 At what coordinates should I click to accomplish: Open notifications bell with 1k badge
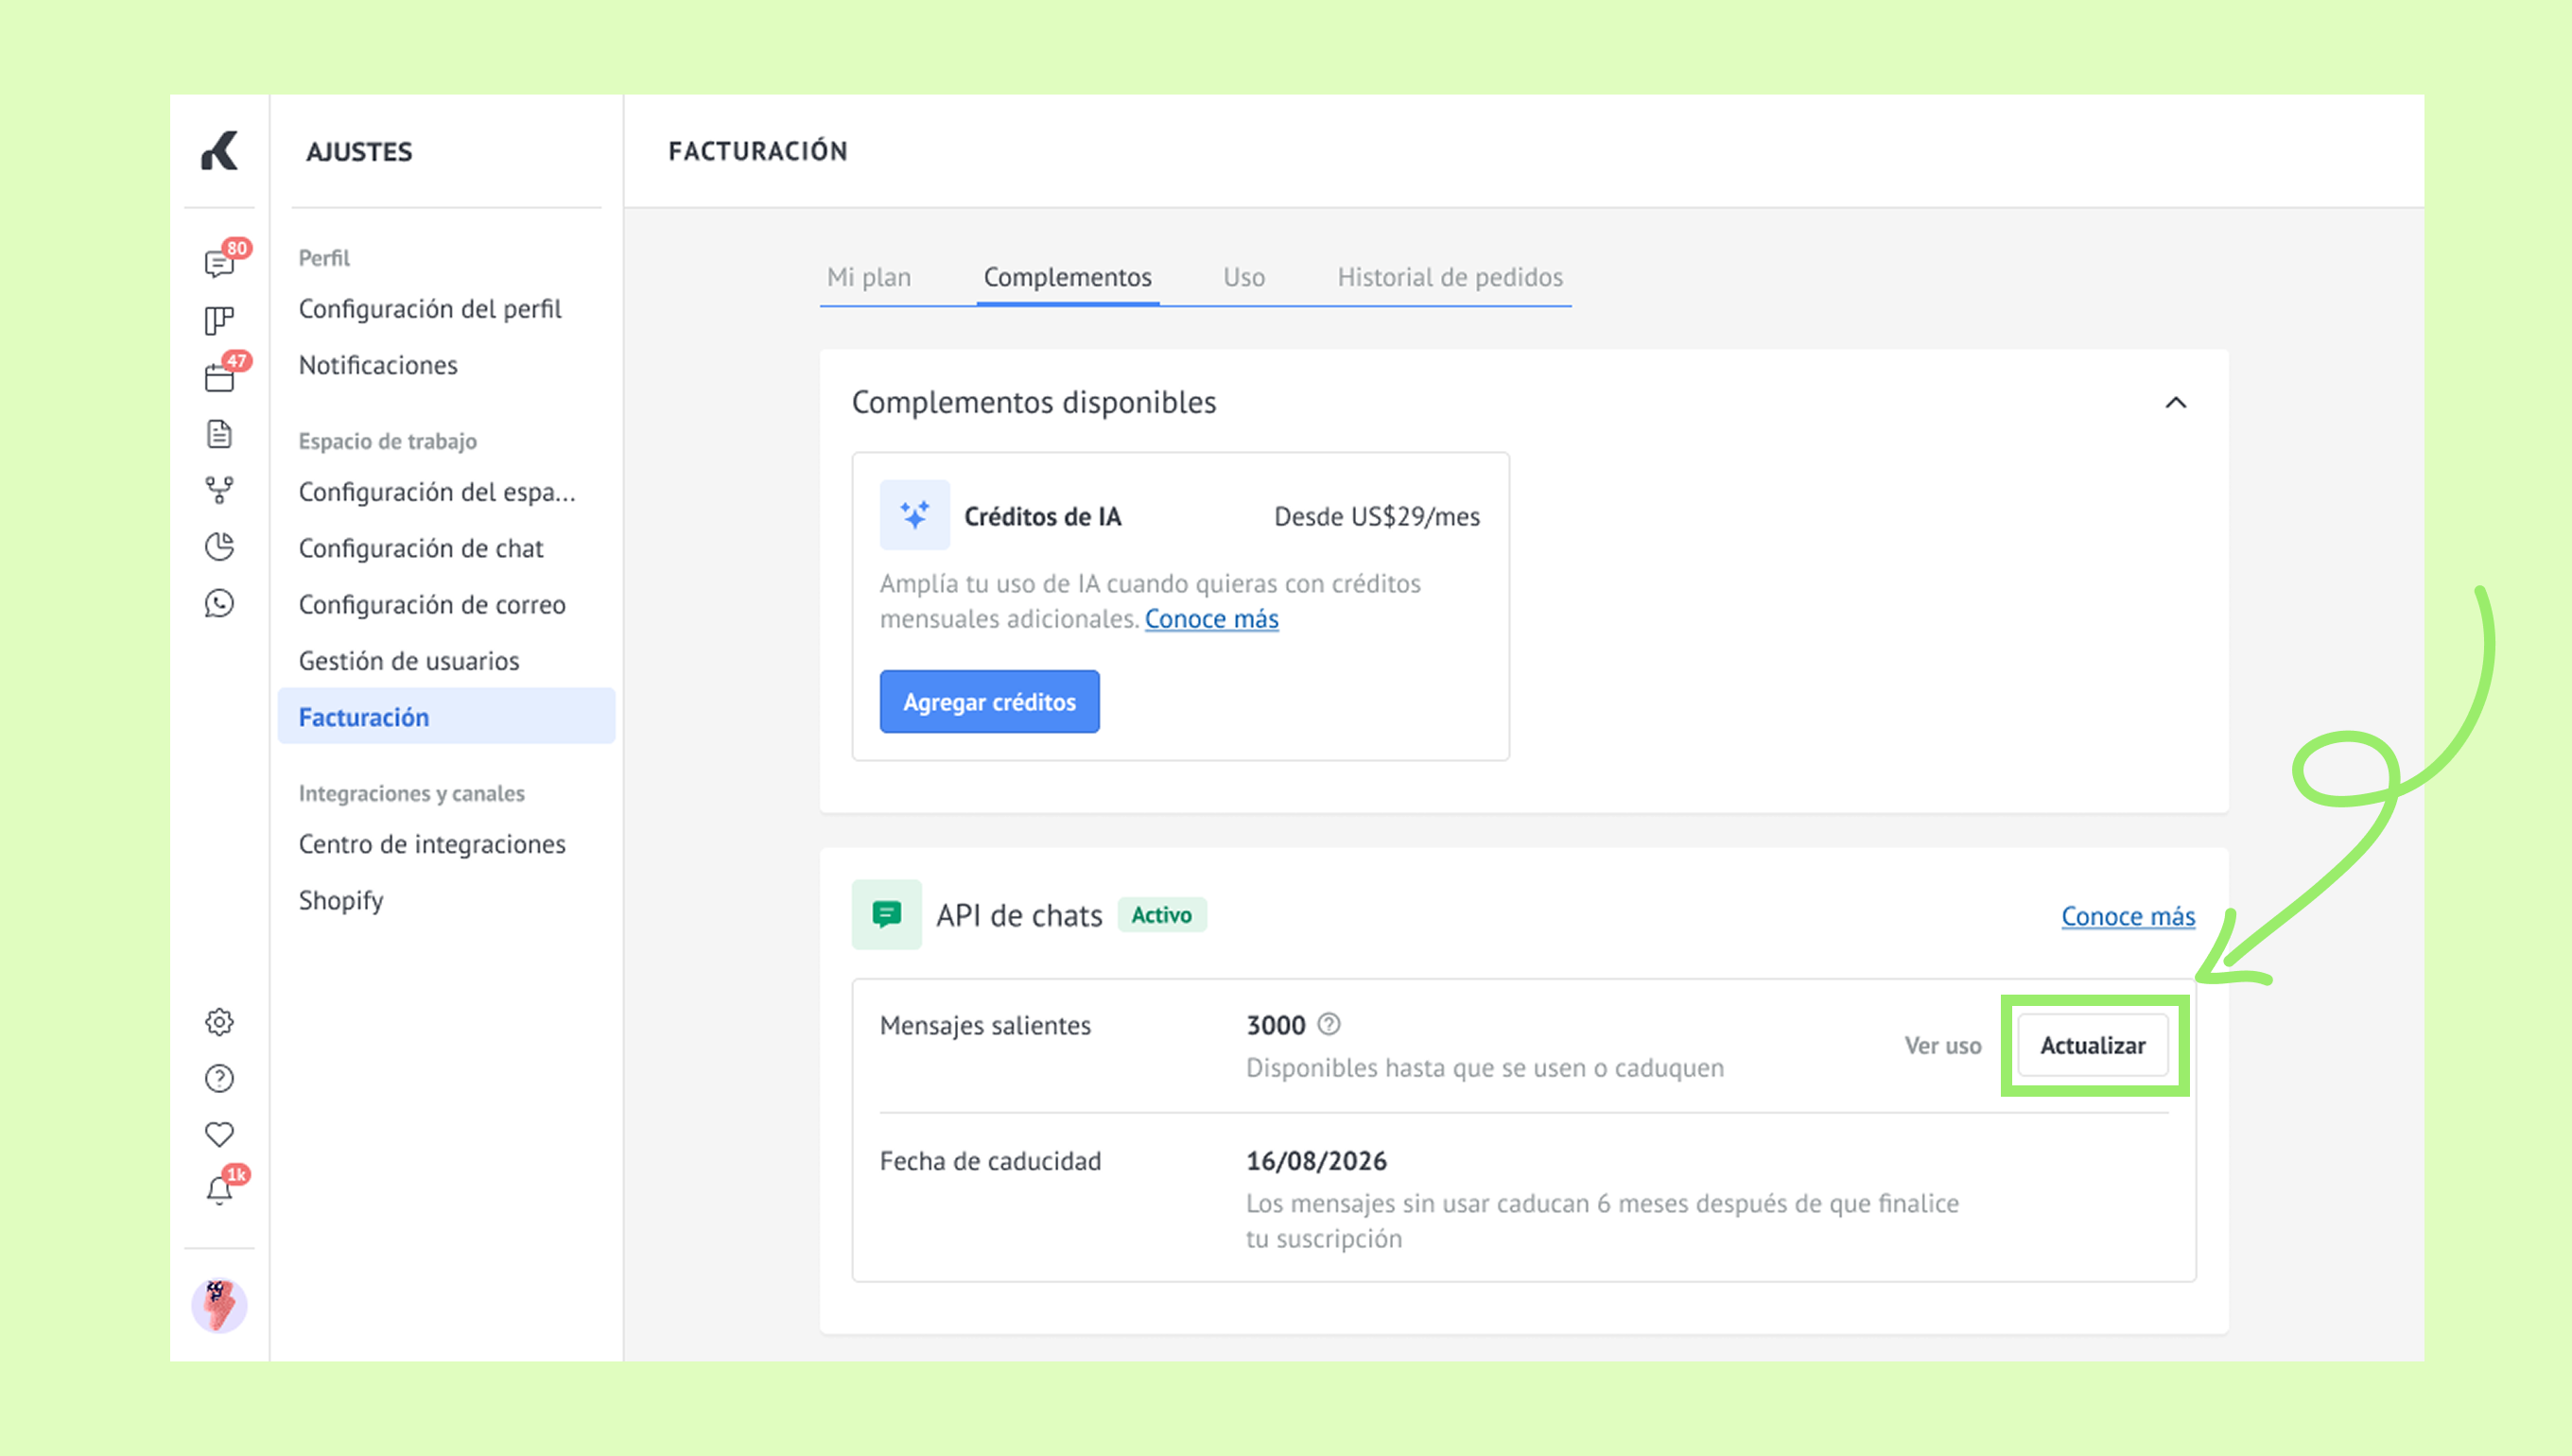[220, 1190]
